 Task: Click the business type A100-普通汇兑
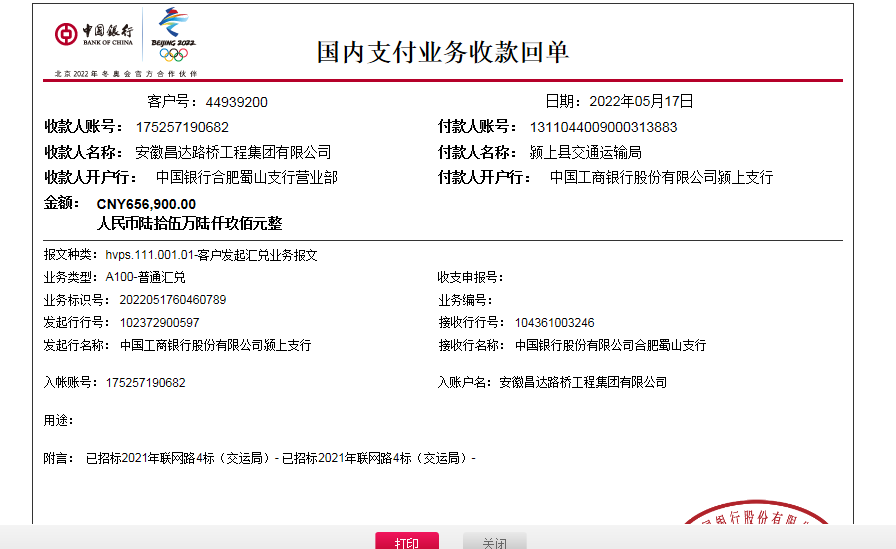point(145,277)
